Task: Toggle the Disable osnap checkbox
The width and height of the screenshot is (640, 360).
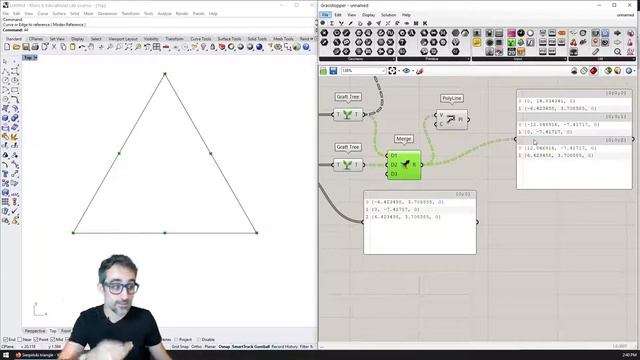Action: point(199,340)
